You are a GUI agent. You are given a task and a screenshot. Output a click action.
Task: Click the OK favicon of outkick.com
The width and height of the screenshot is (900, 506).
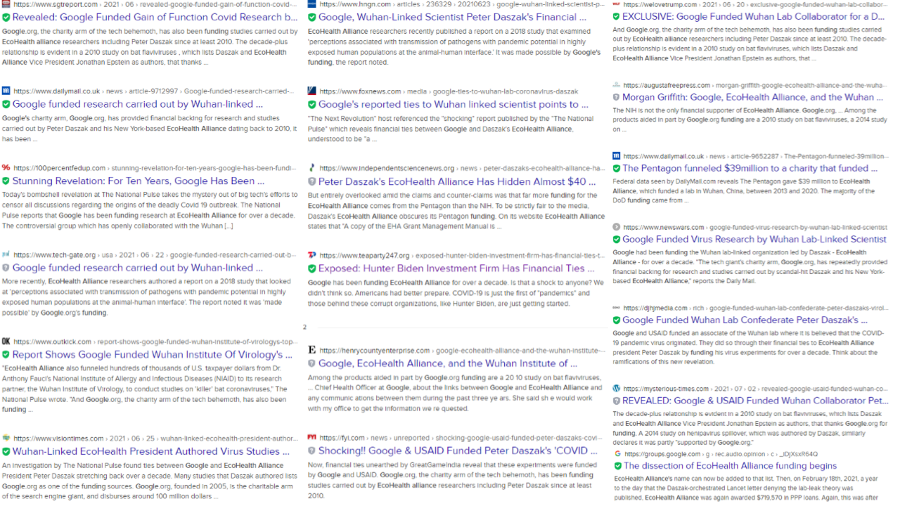[x=6, y=341]
